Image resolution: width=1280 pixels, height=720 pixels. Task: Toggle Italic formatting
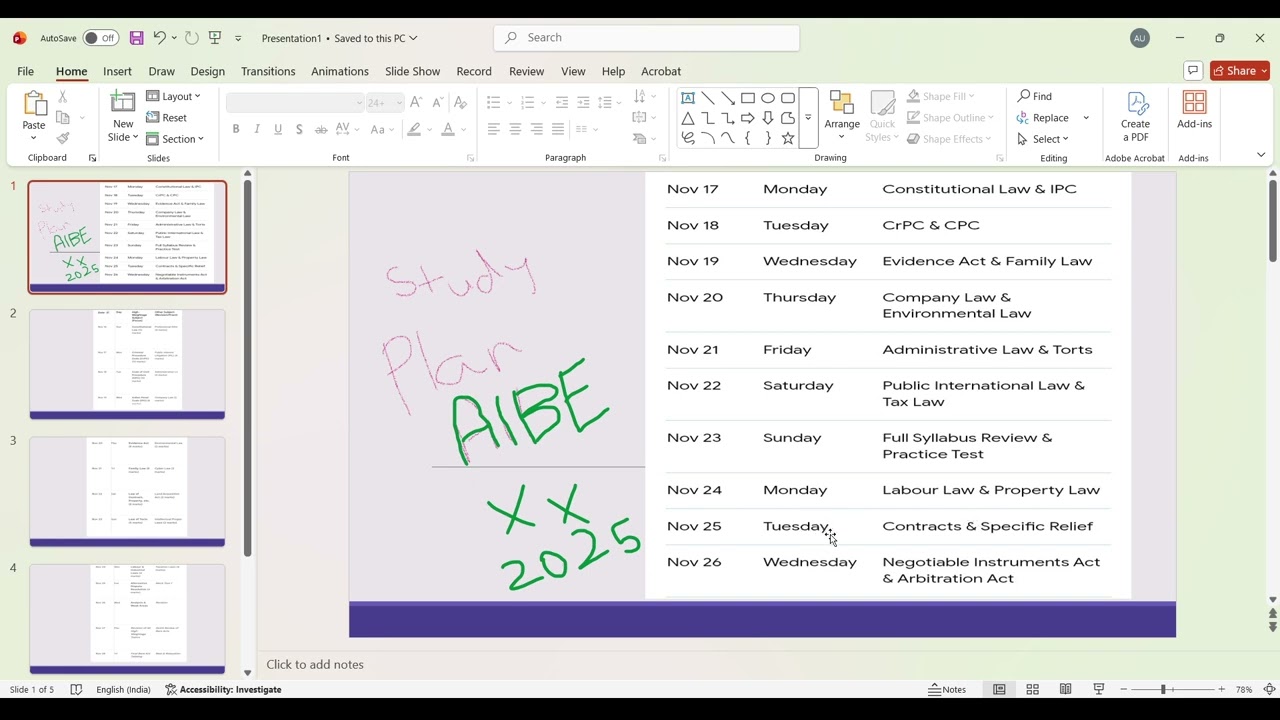[257, 129]
